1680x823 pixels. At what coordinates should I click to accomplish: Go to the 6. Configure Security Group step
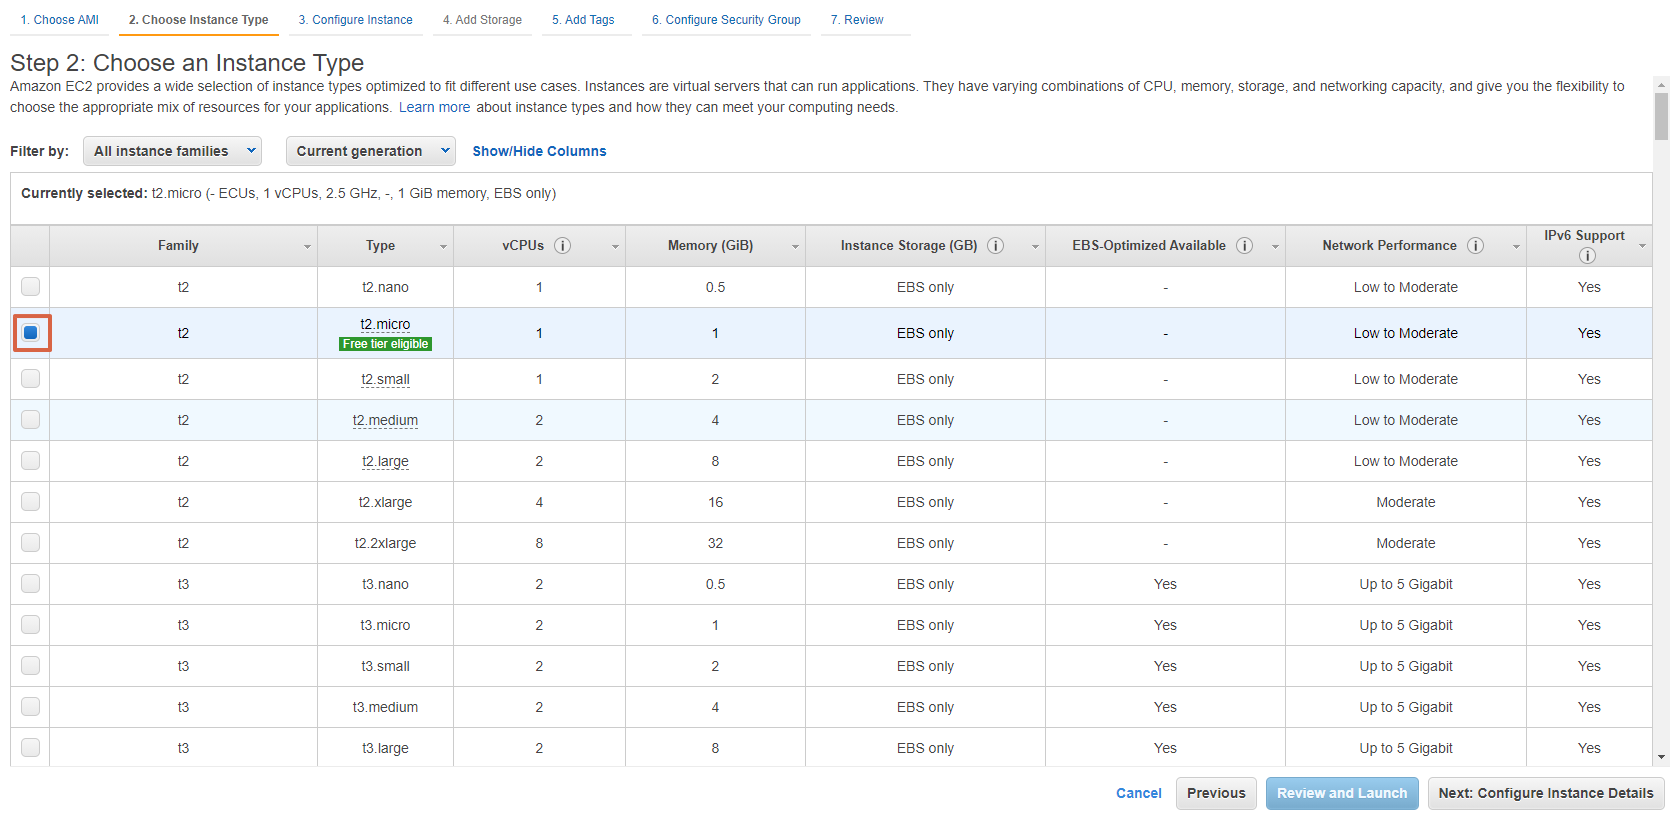click(x=727, y=20)
